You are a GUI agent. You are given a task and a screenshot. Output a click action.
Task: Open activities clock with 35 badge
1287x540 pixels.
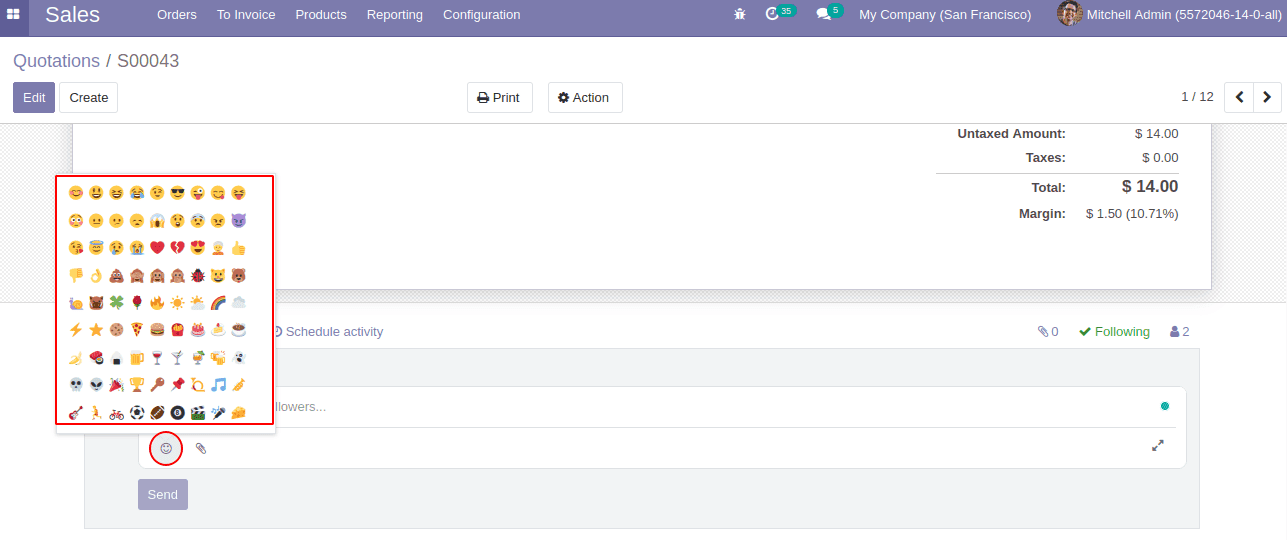[x=779, y=14]
